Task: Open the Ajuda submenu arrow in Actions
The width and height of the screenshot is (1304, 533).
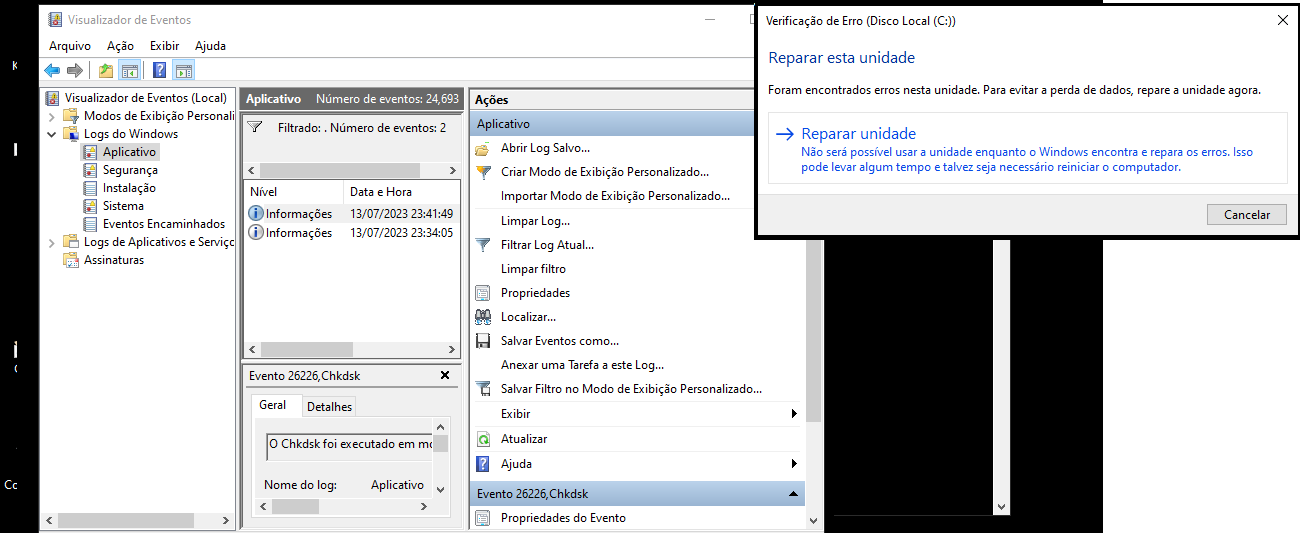Action: pyautogui.click(x=794, y=464)
